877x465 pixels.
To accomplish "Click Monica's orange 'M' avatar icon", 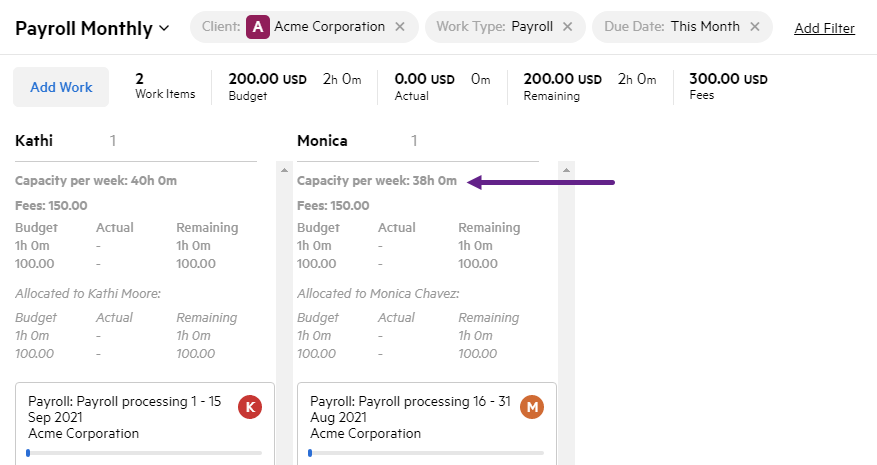I will click(x=532, y=407).
